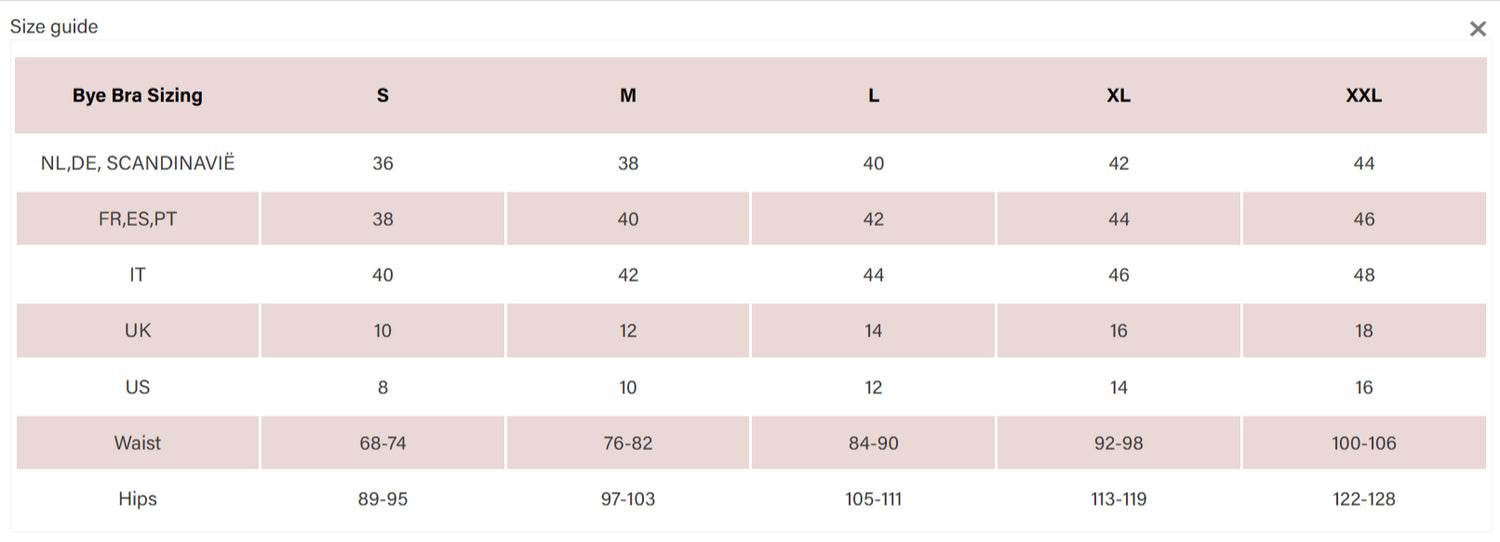
Task: Click the Waist row label
Action: pos(137,443)
